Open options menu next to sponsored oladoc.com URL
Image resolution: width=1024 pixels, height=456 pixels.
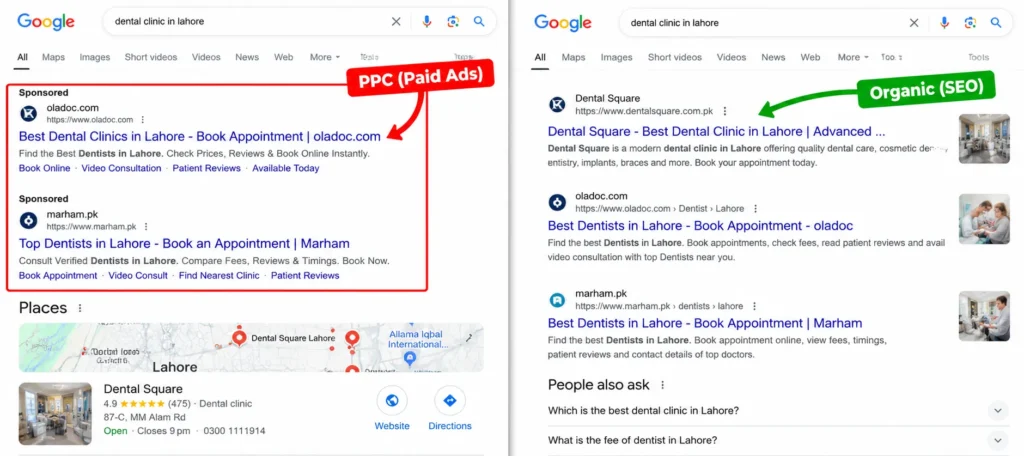click(142, 120)
